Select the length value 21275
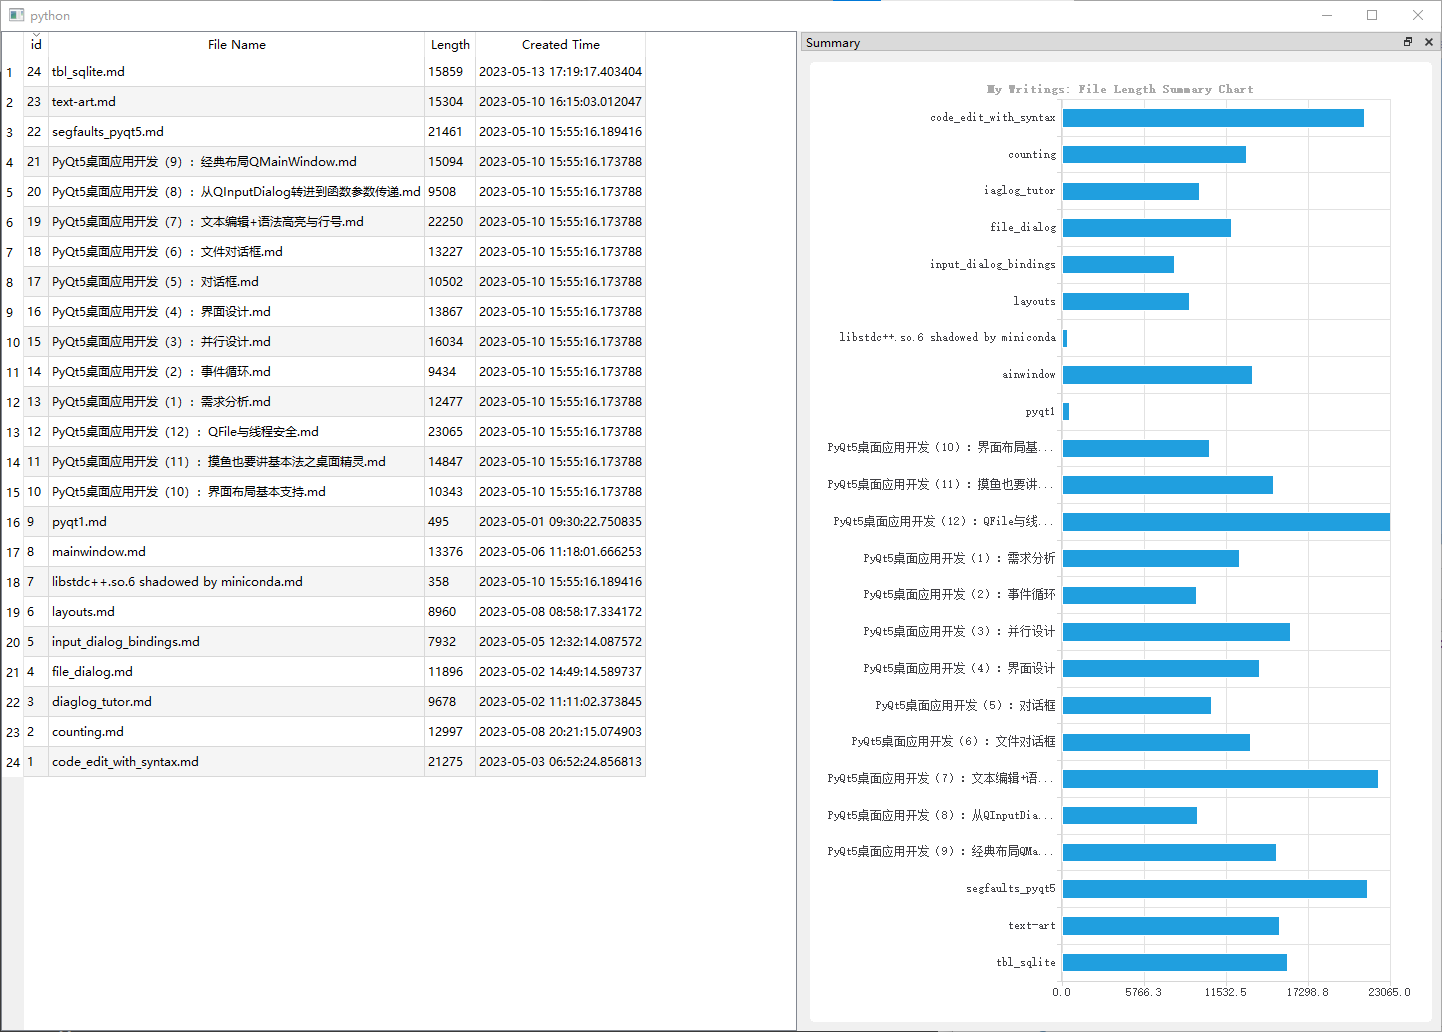 (450, 762)
